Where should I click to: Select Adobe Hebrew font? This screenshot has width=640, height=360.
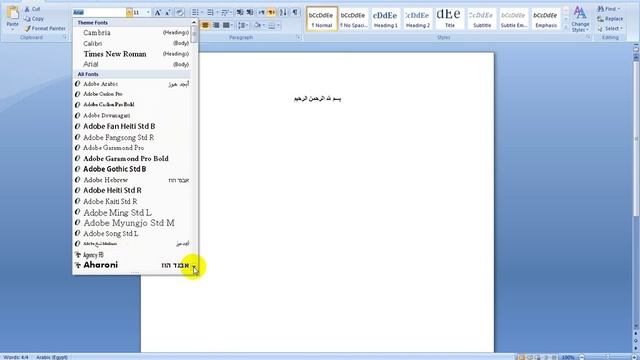point(132,180)
